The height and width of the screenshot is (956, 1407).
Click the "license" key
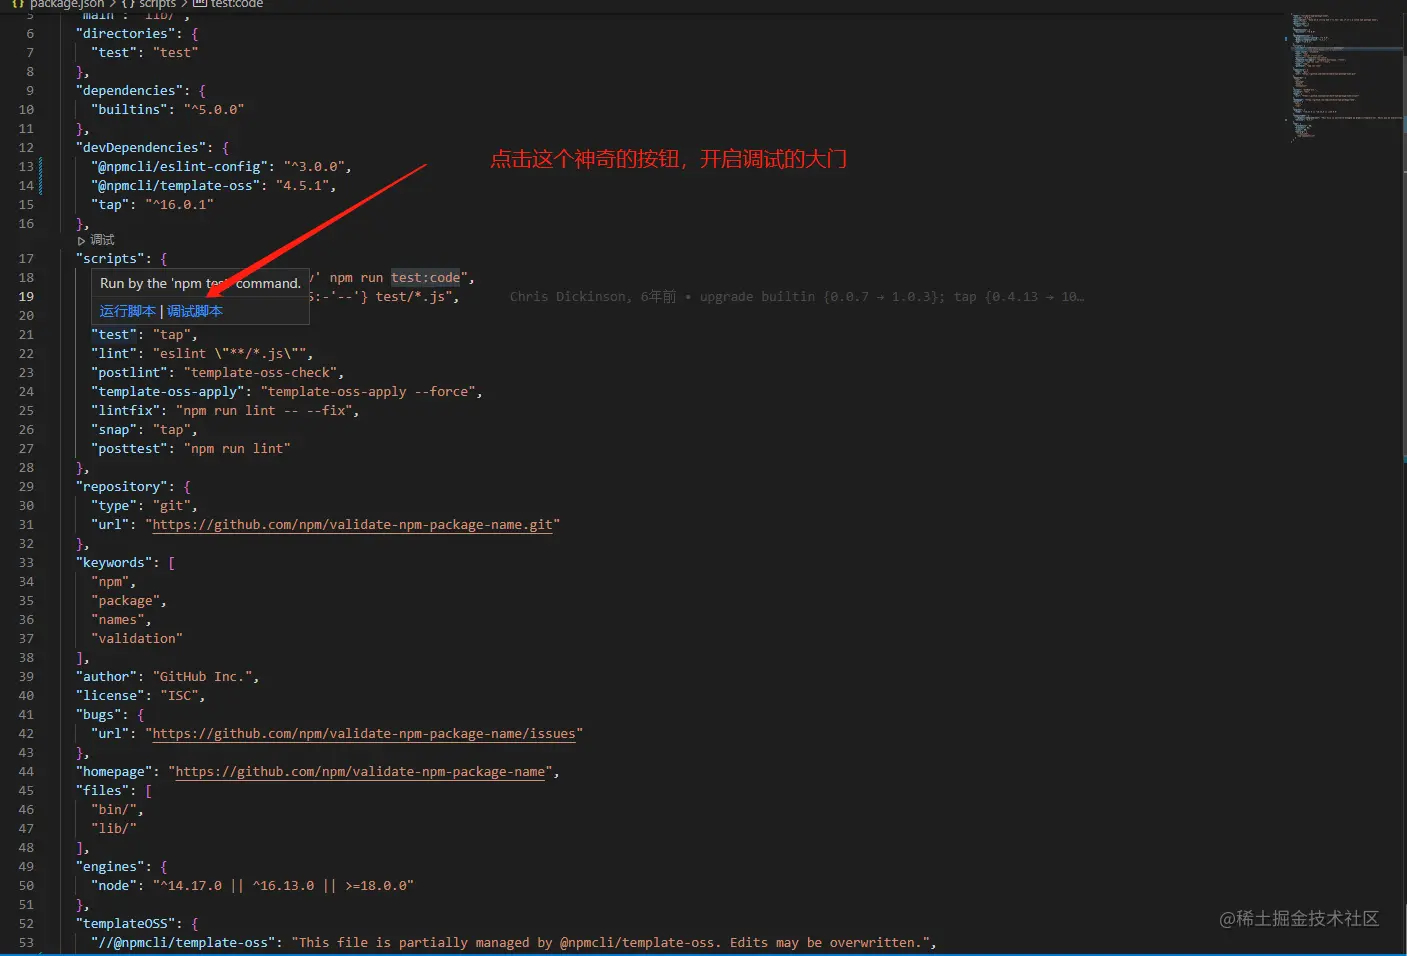tap(110, 696)
